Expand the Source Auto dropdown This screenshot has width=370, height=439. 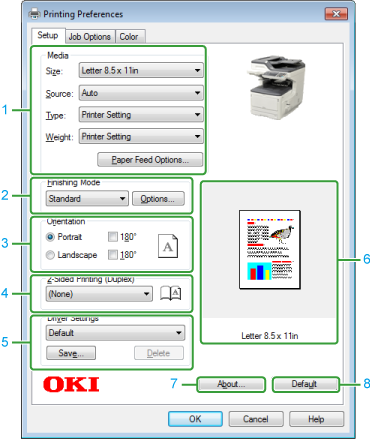[141, 93]
